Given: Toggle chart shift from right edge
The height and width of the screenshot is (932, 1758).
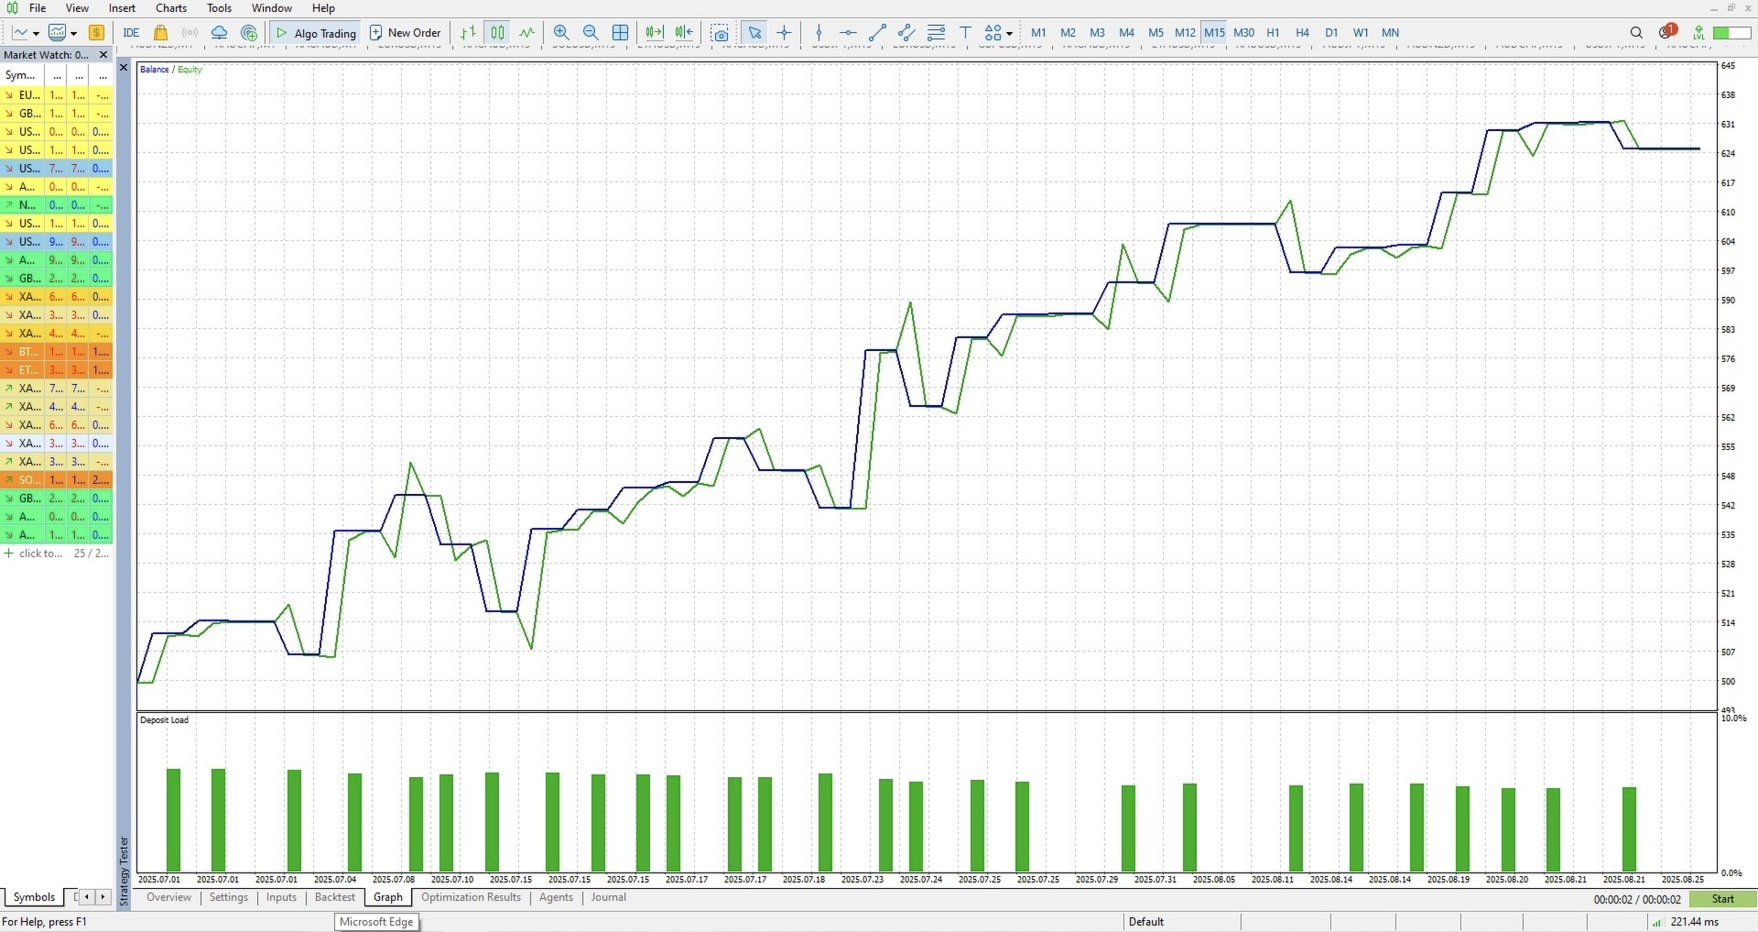Looking at the screenshot, I should tap(684, 33).
